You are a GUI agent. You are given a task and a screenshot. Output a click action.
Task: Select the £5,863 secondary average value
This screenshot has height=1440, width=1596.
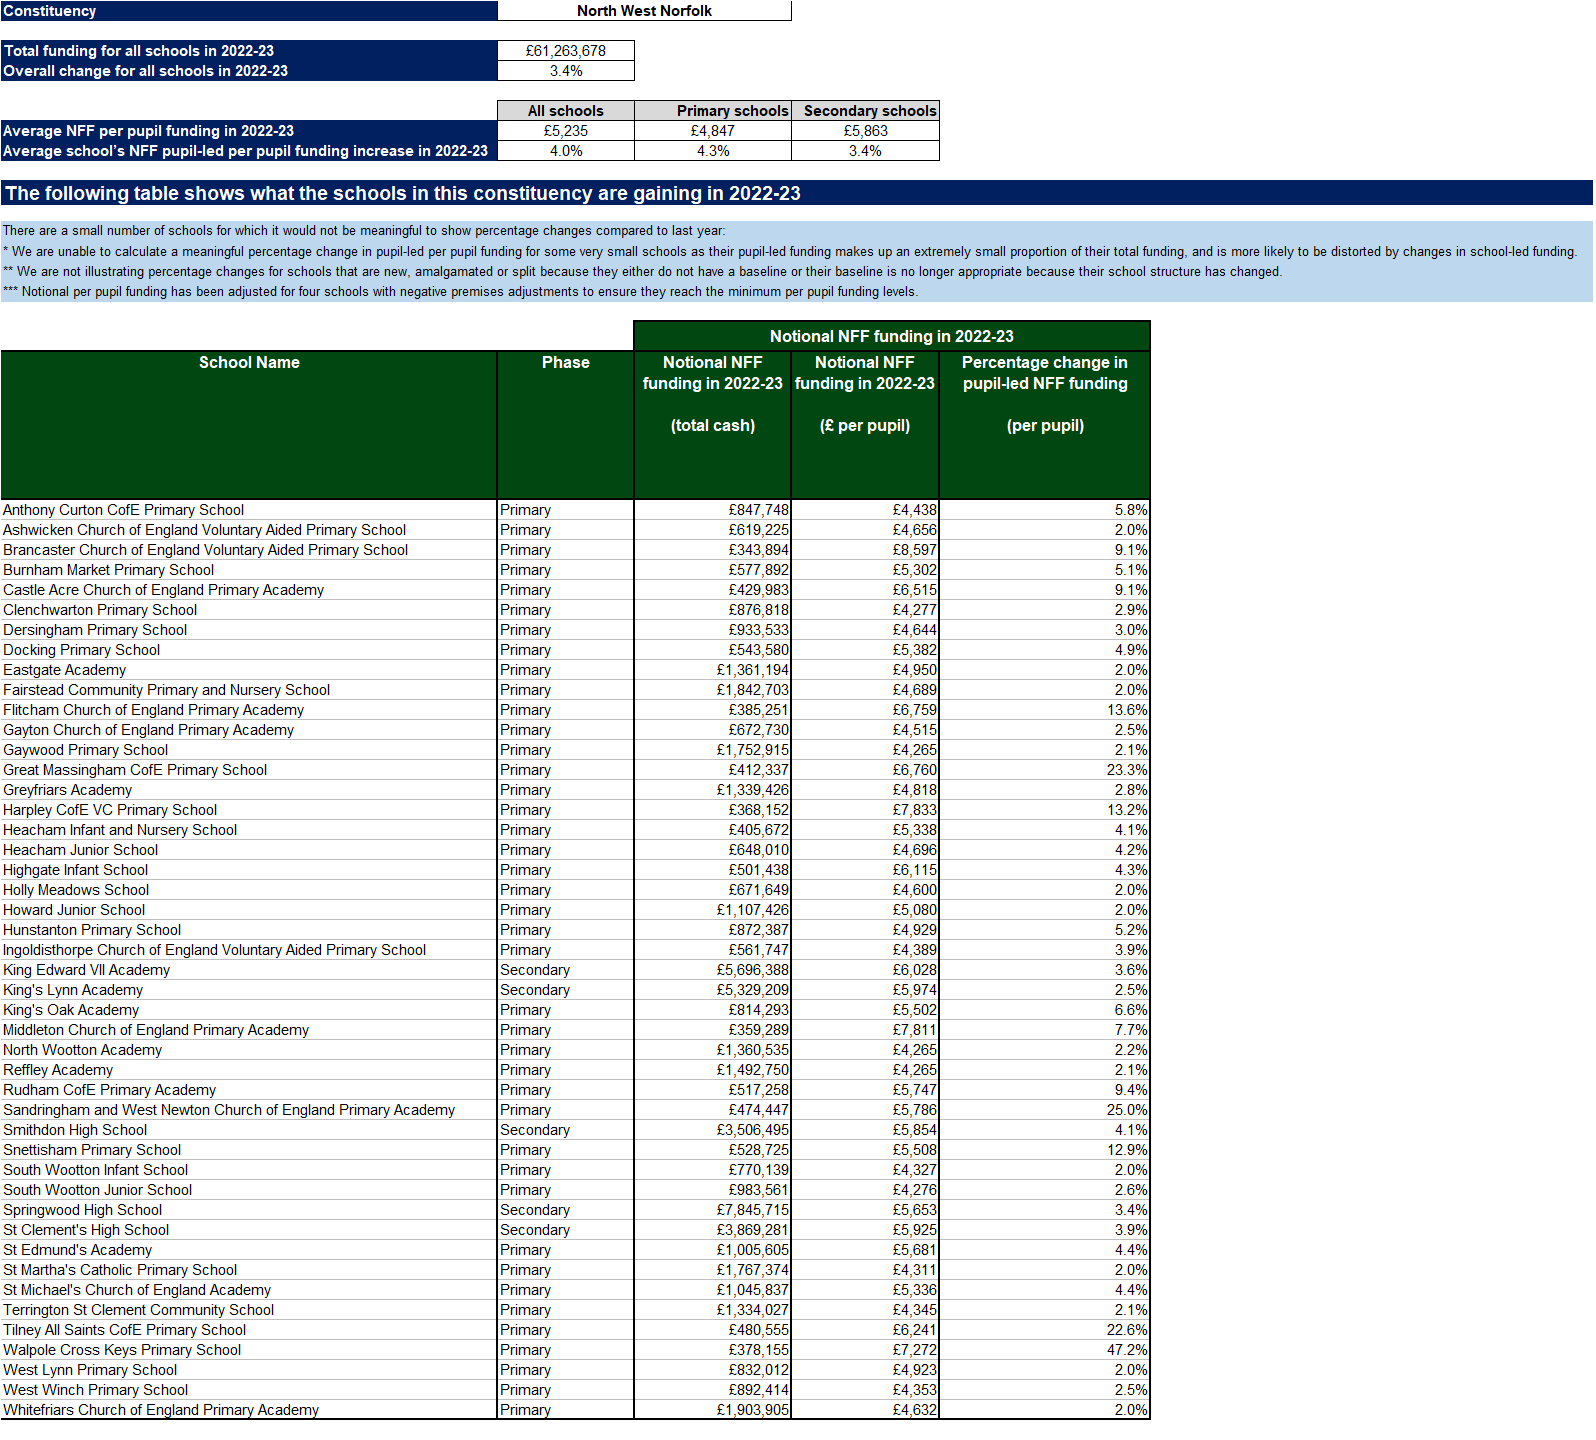[x=865, y=131]
